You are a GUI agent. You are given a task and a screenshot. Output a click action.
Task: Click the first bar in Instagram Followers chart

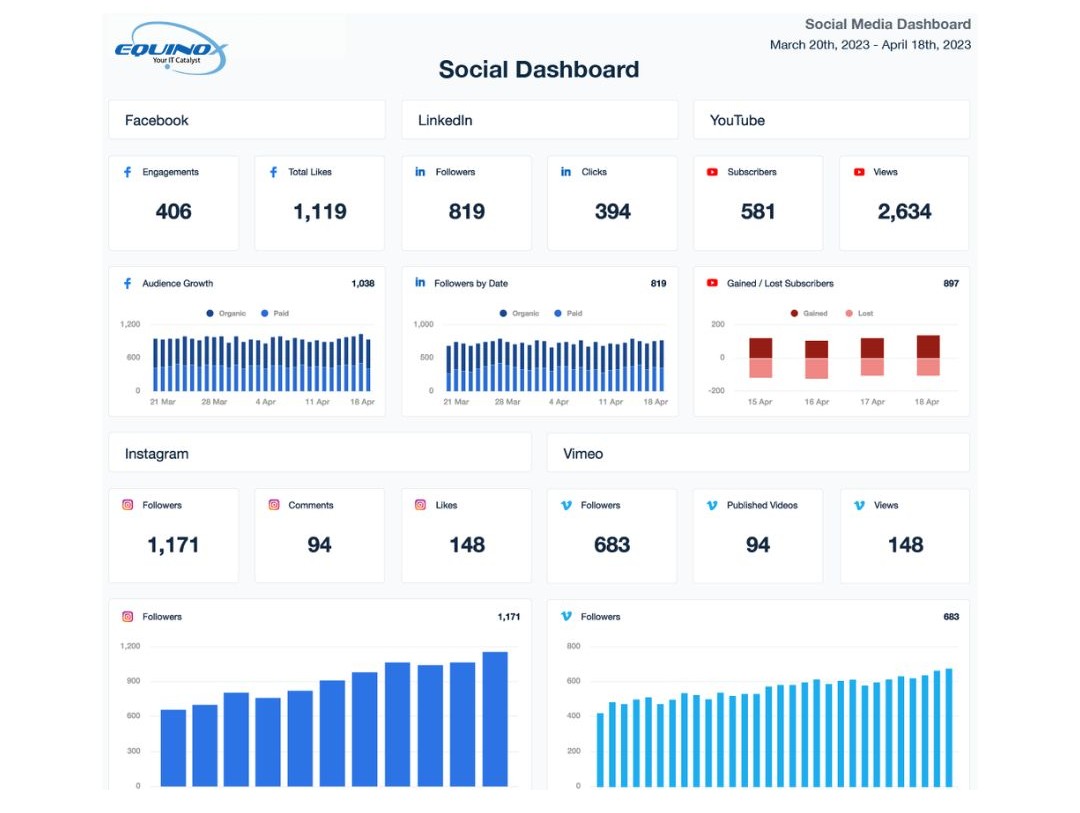pos(173,748)
